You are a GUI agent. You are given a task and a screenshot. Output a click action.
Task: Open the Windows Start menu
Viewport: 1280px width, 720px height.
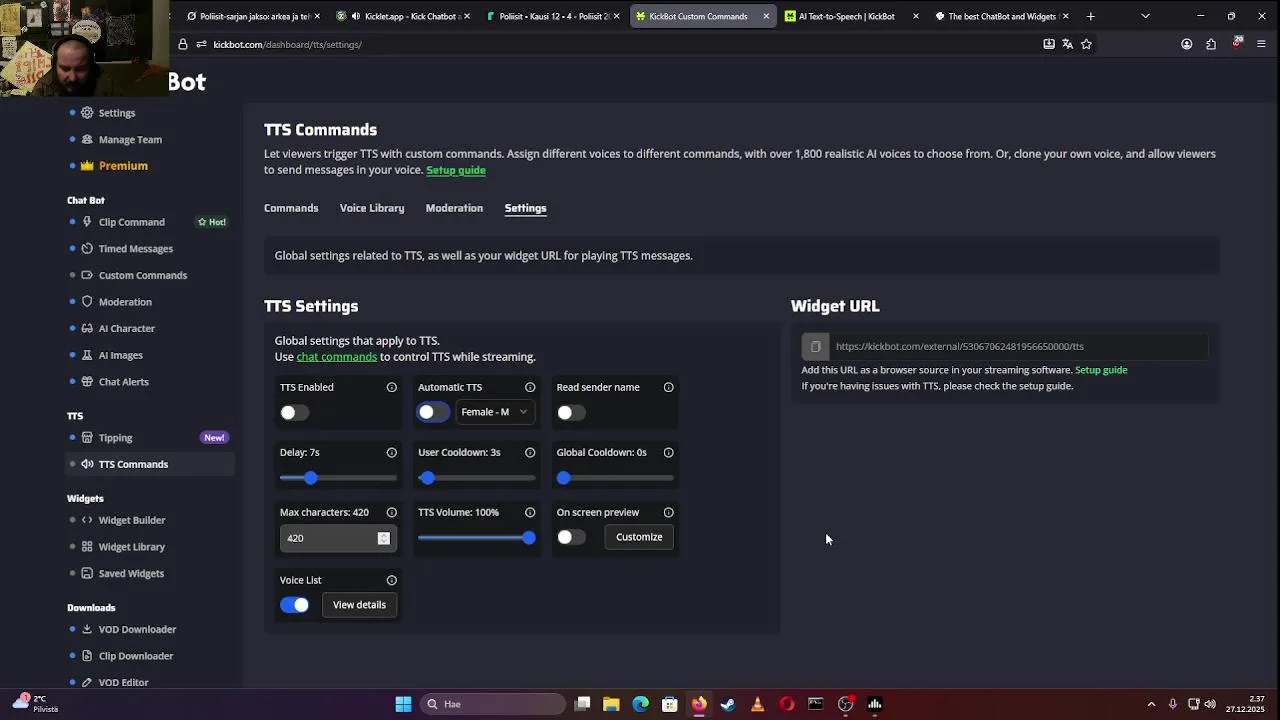[x=403, y=704]
